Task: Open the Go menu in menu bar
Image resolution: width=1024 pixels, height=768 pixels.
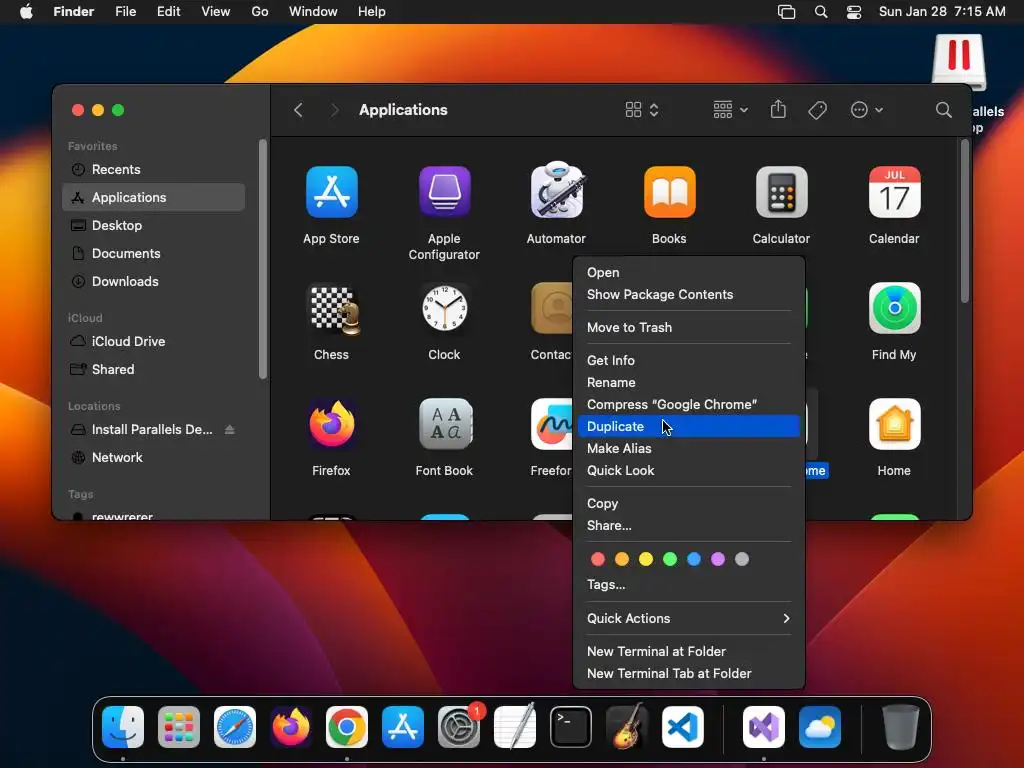Action: coord(260,12)
